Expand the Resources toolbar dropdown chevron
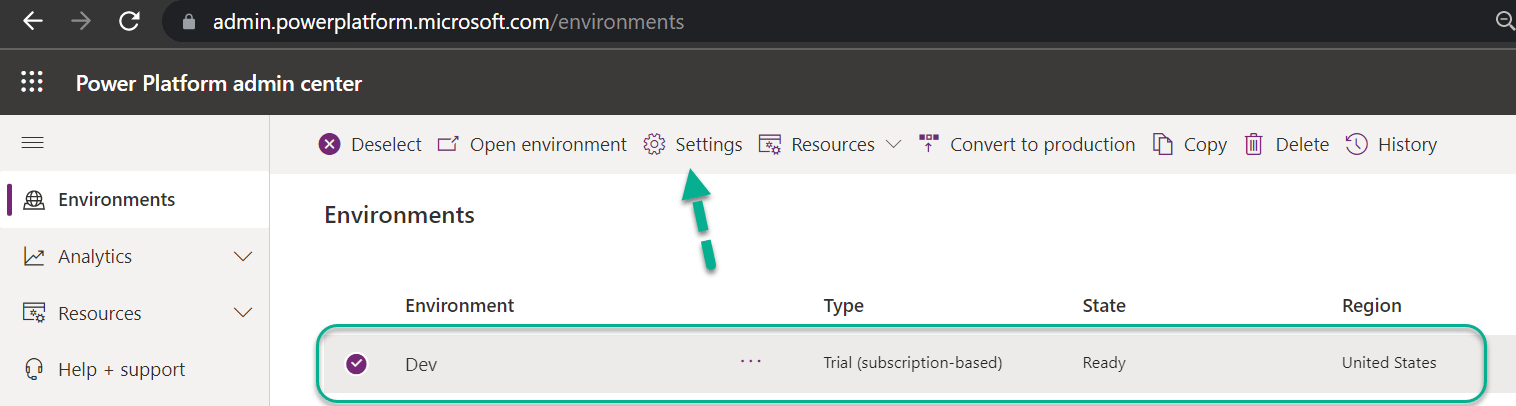The image size is (1516, 406). [893, 145]
